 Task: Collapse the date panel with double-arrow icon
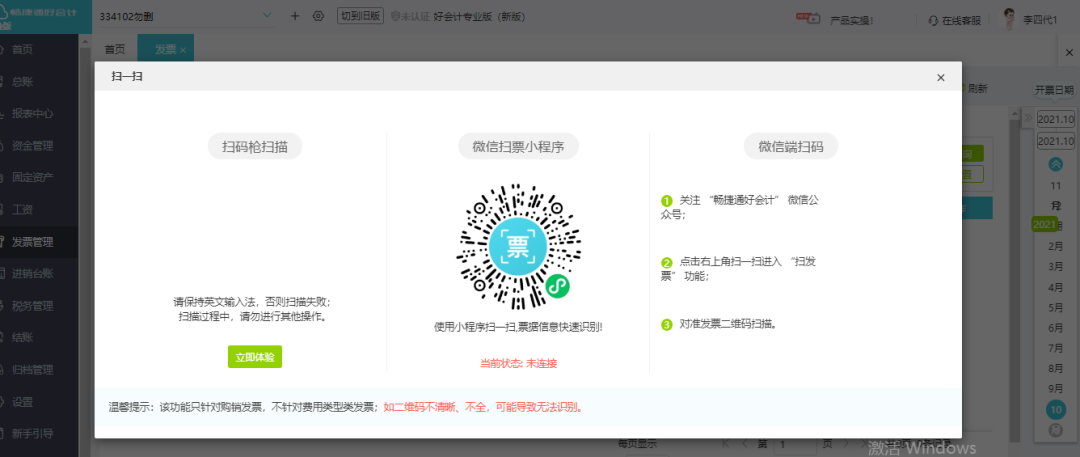(1028, 118)
